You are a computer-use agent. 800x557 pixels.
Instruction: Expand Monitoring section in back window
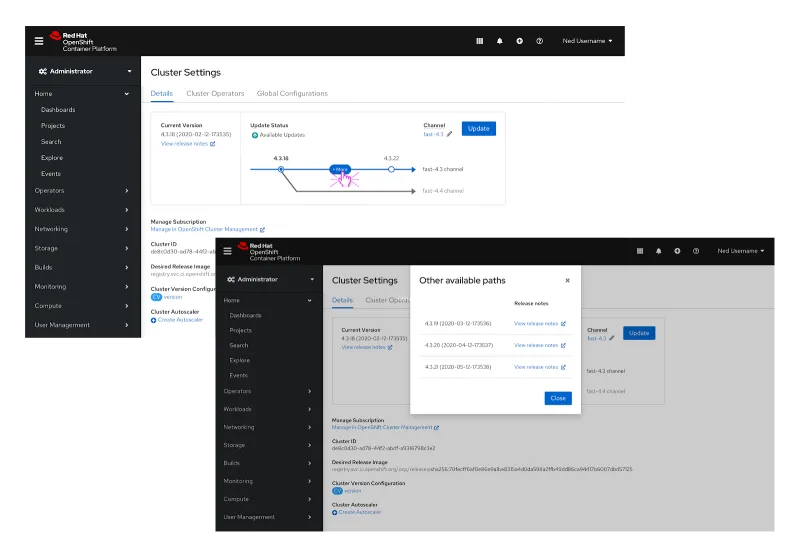tap(82, 287)
